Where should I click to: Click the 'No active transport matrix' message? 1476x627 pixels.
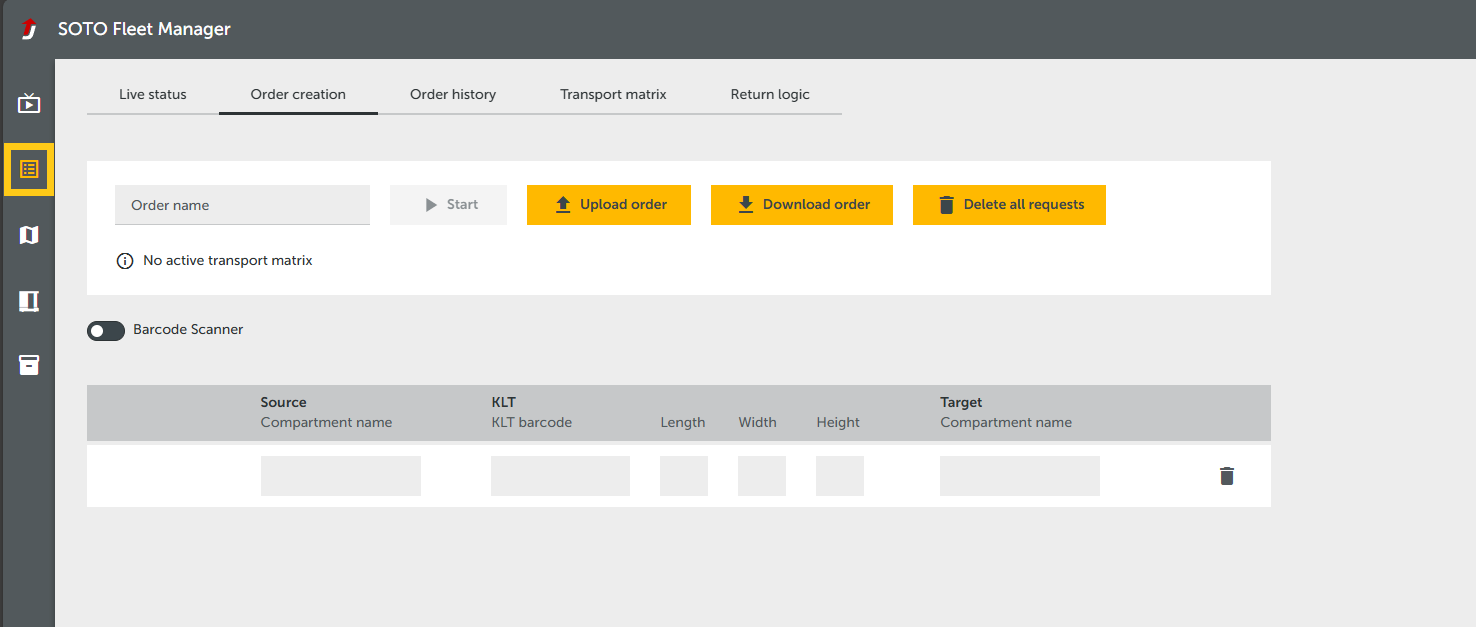click(228, 261)
